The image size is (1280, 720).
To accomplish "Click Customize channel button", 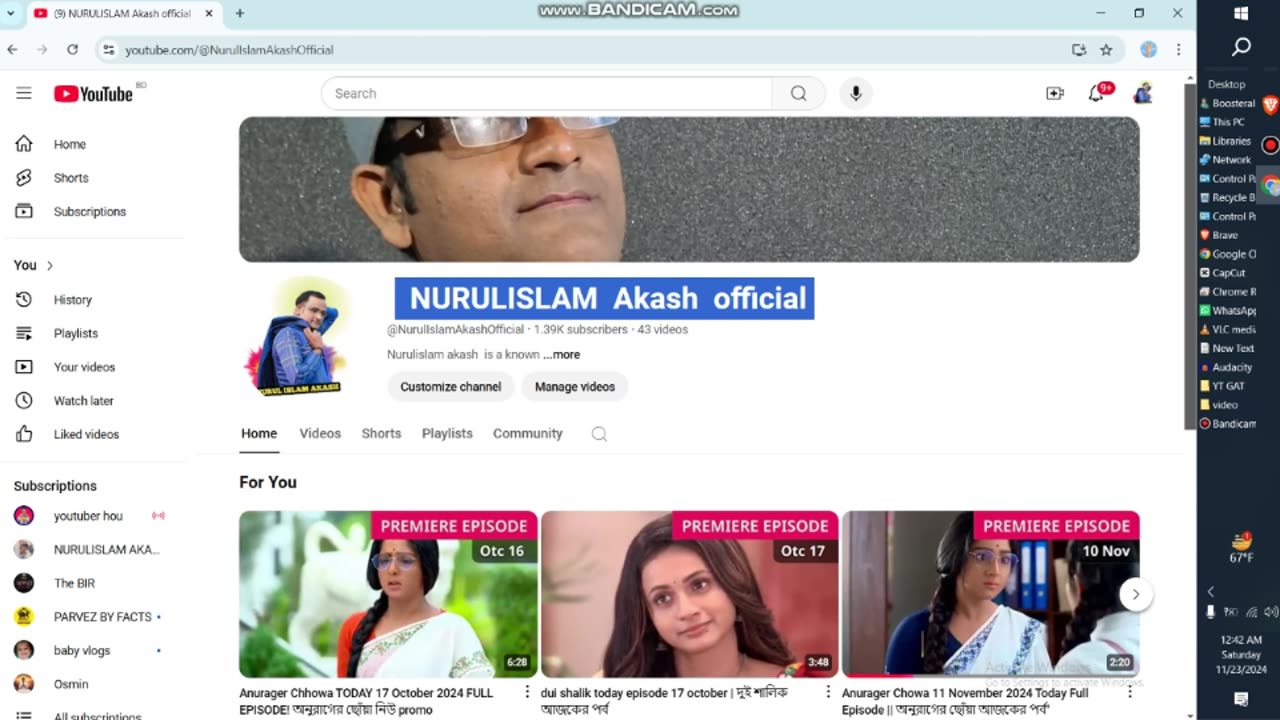I will coord(451,387).
